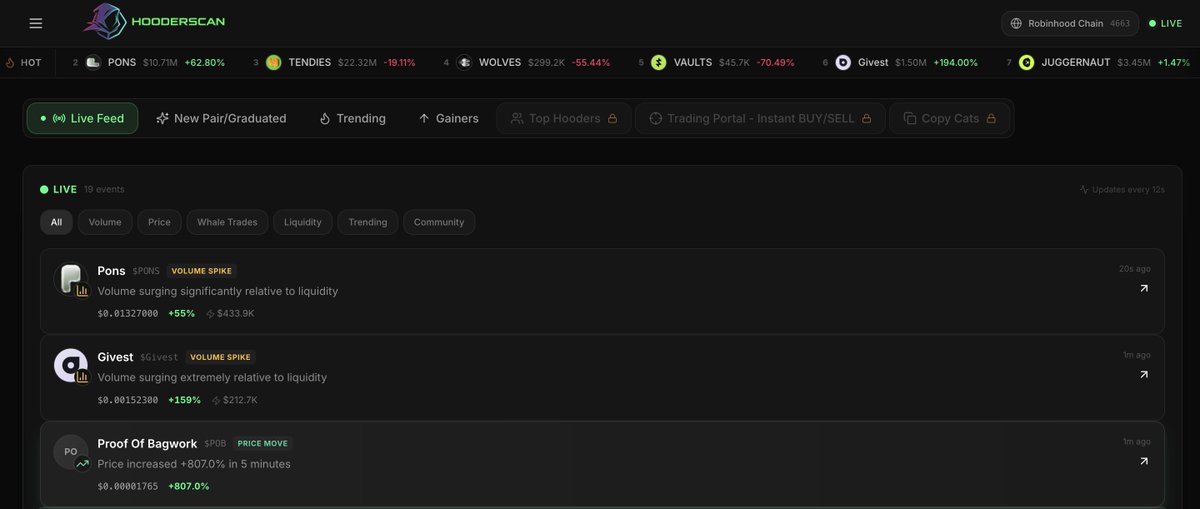Click the TENDIES ticker entry
The width and height of the screenshot is (1200, 509).
point(334,62)
